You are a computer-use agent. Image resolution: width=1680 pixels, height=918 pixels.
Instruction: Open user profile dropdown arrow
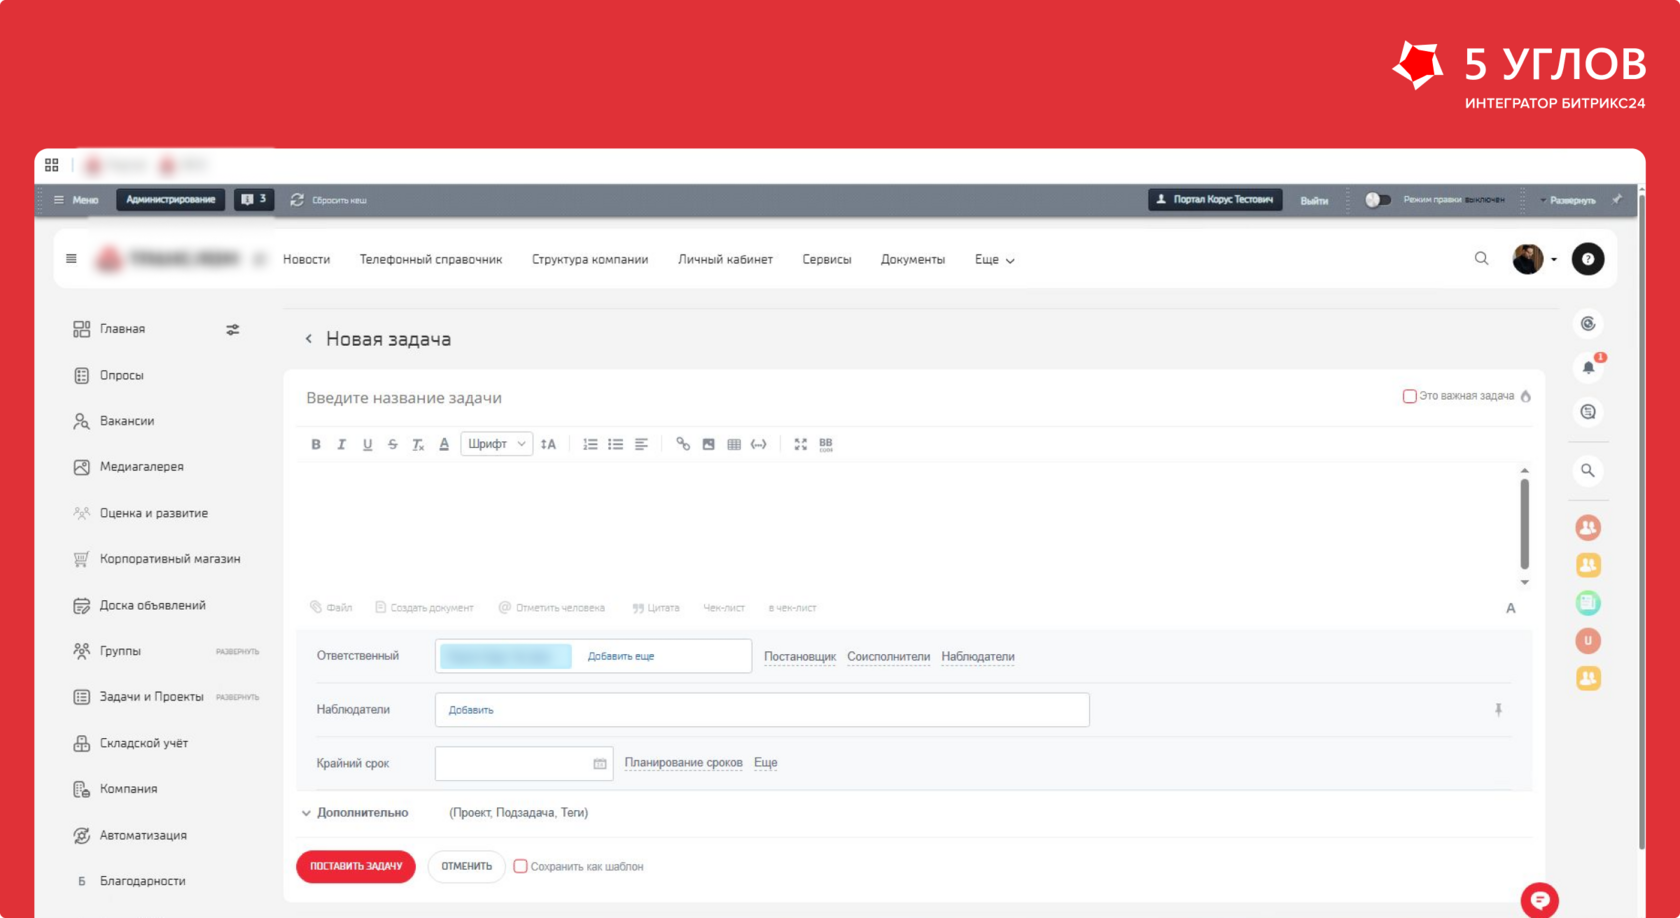point(1554,260)
